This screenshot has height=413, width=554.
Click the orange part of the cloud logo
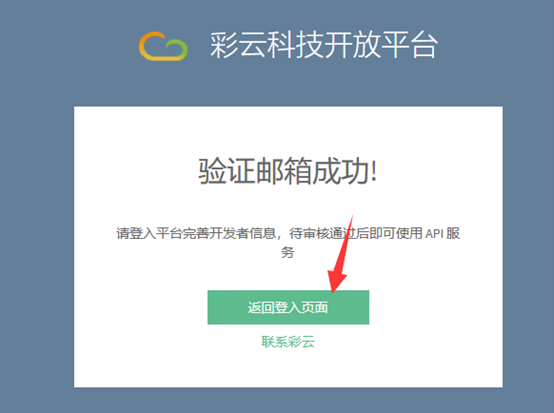tap(152, 45)
